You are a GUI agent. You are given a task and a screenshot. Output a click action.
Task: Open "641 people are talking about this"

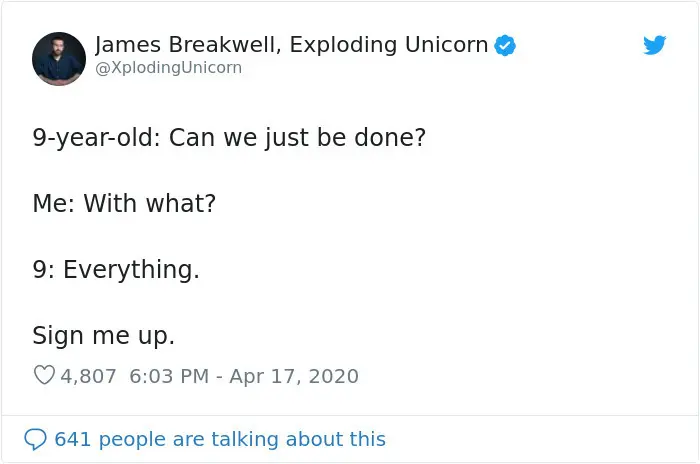click(x=219, y=439)
